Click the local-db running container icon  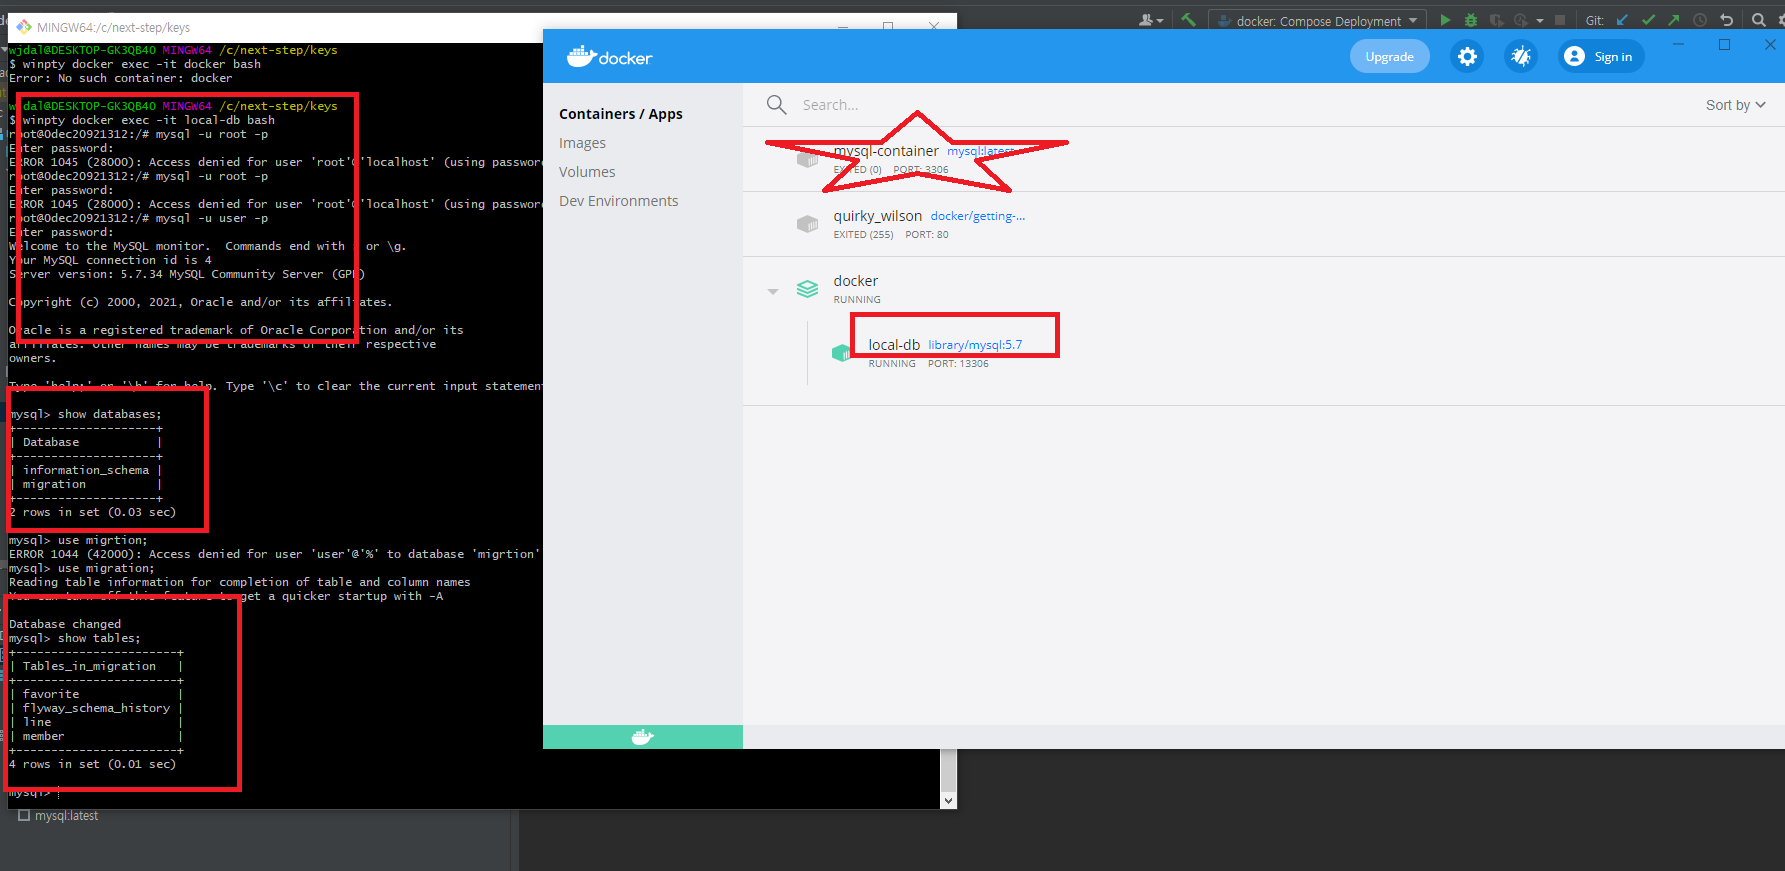(x=841, y=352)
